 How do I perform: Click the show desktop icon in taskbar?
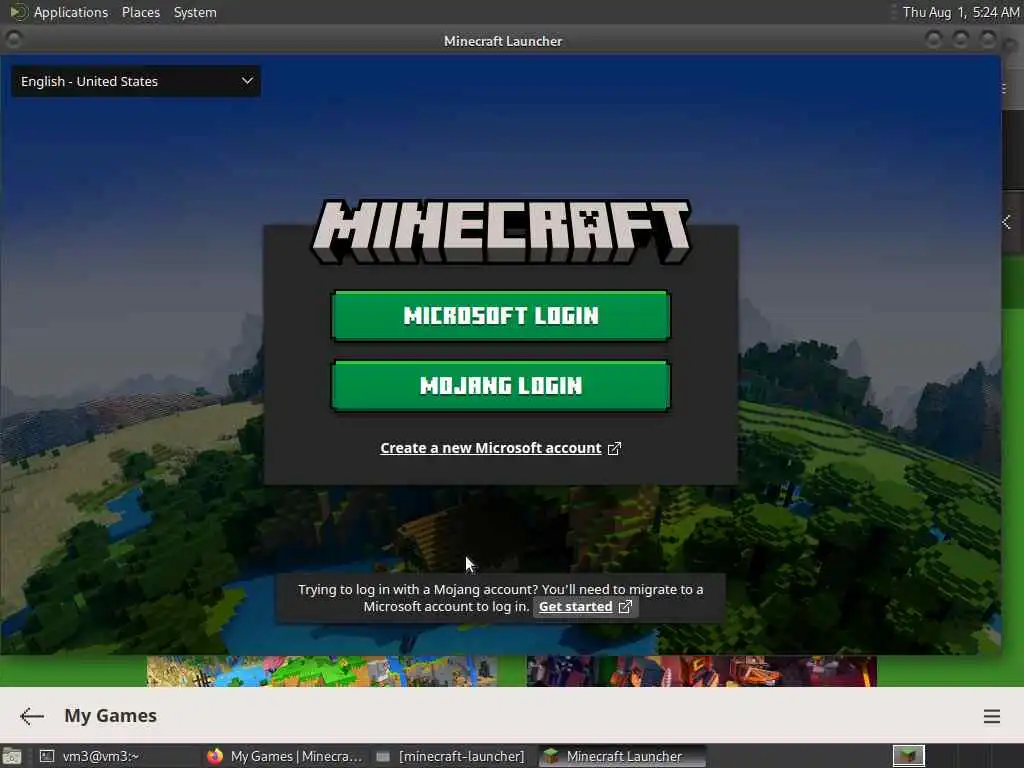coord(12,756)
